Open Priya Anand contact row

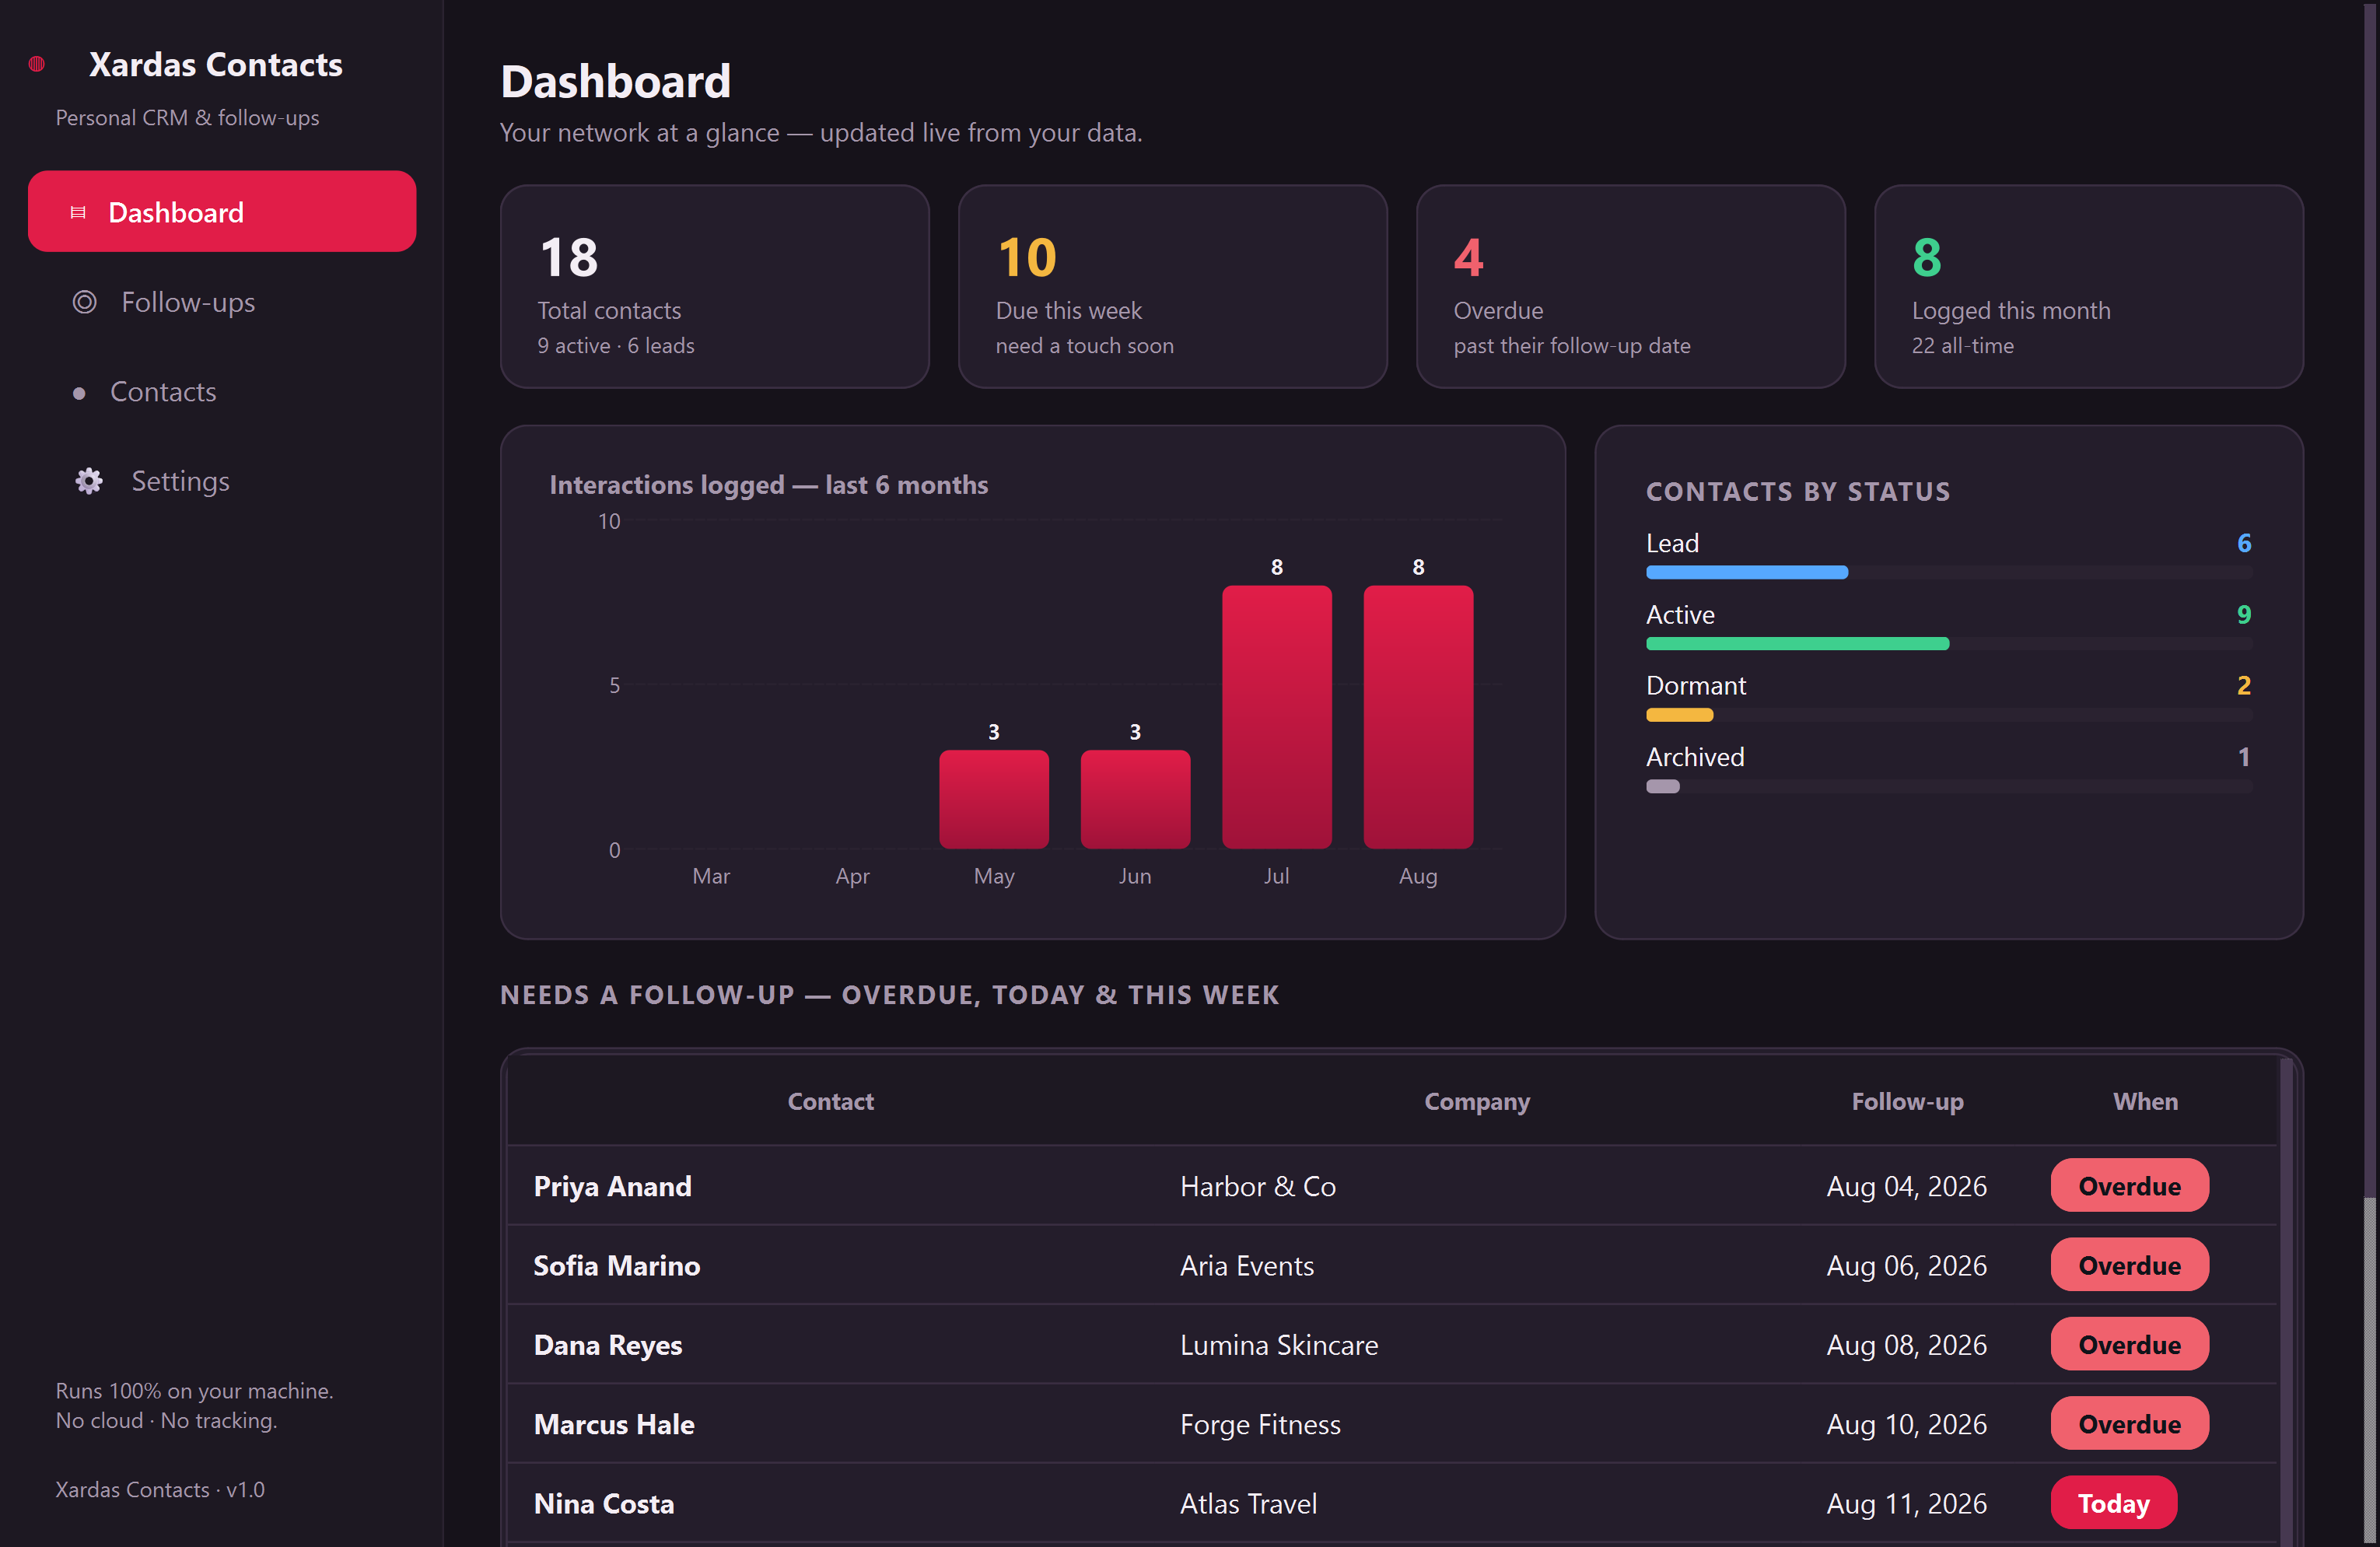(1391, 1186)
